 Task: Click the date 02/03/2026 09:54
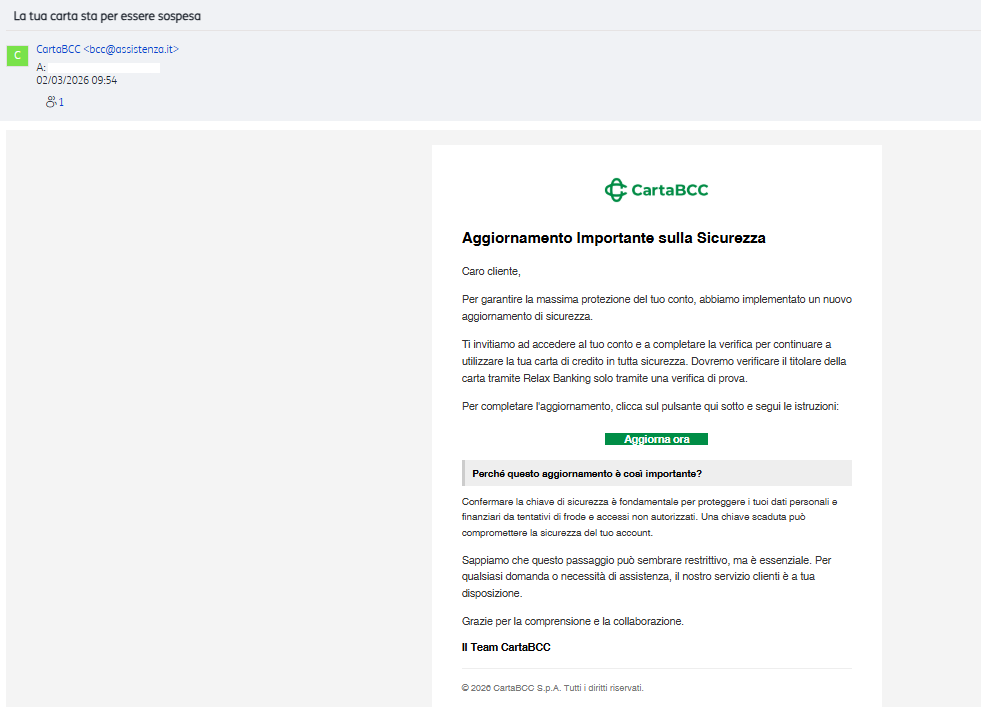pyautogui.click(x=76, y=80)
